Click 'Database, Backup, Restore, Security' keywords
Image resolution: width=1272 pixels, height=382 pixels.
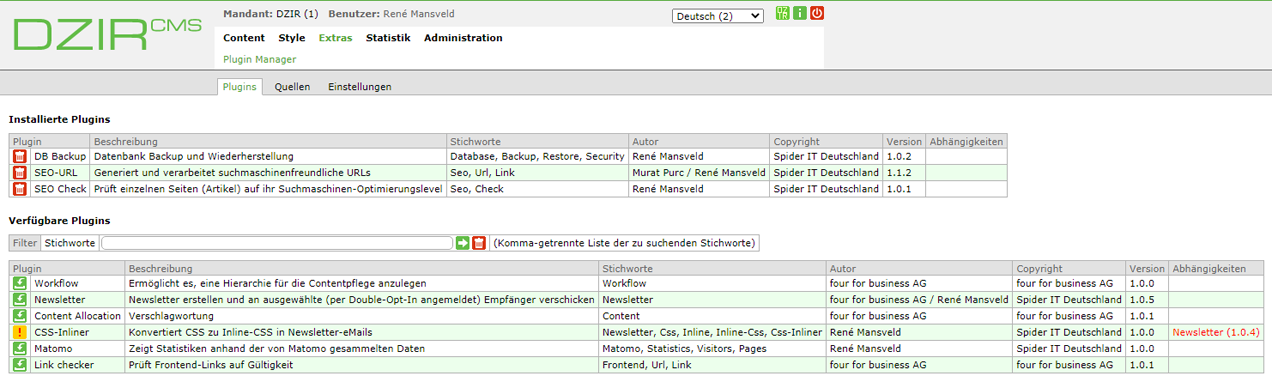pos(537,157)
